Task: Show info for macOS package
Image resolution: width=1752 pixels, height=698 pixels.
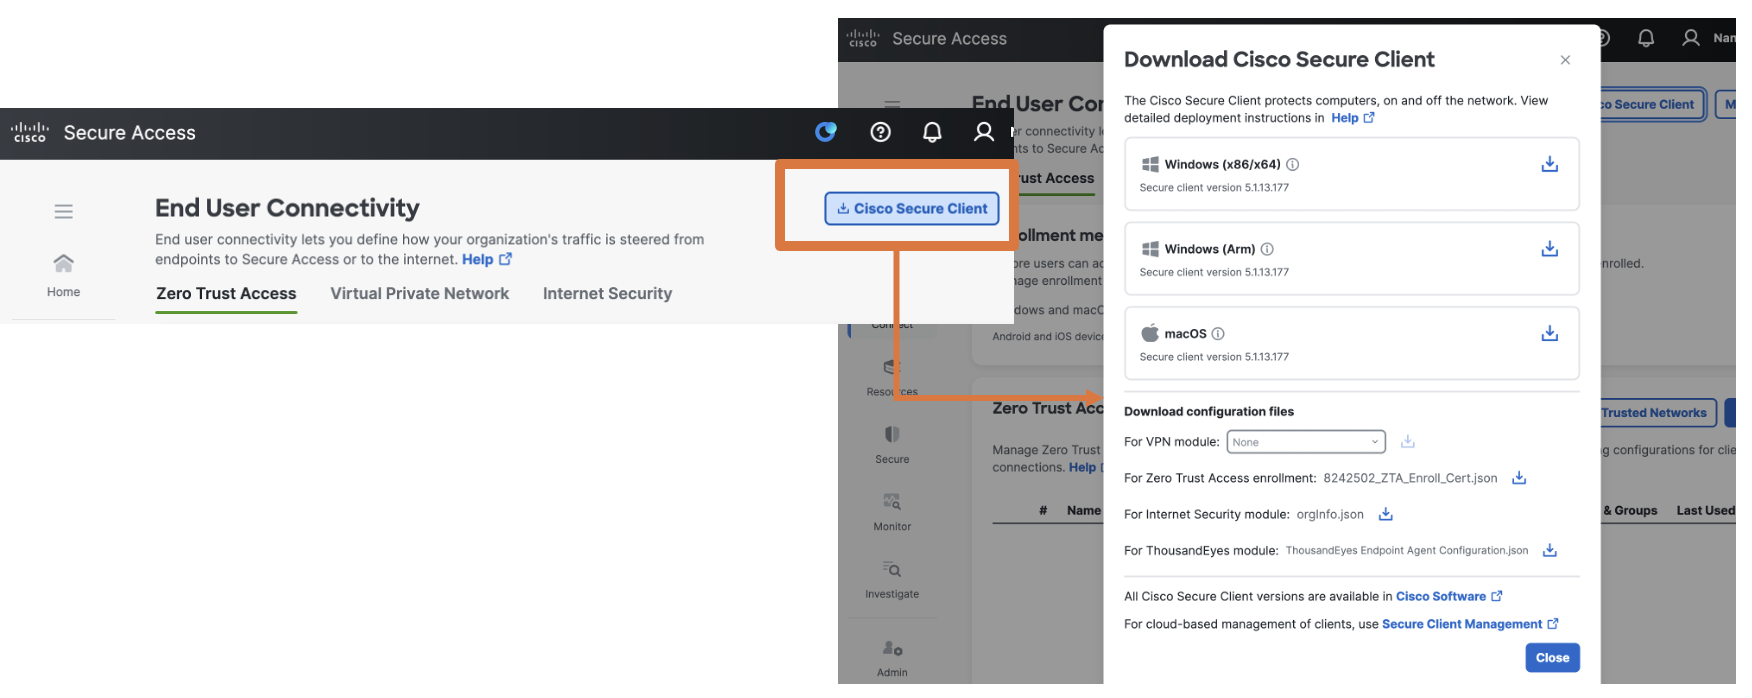Action: pyautogui.click(x=1218, y=334)
